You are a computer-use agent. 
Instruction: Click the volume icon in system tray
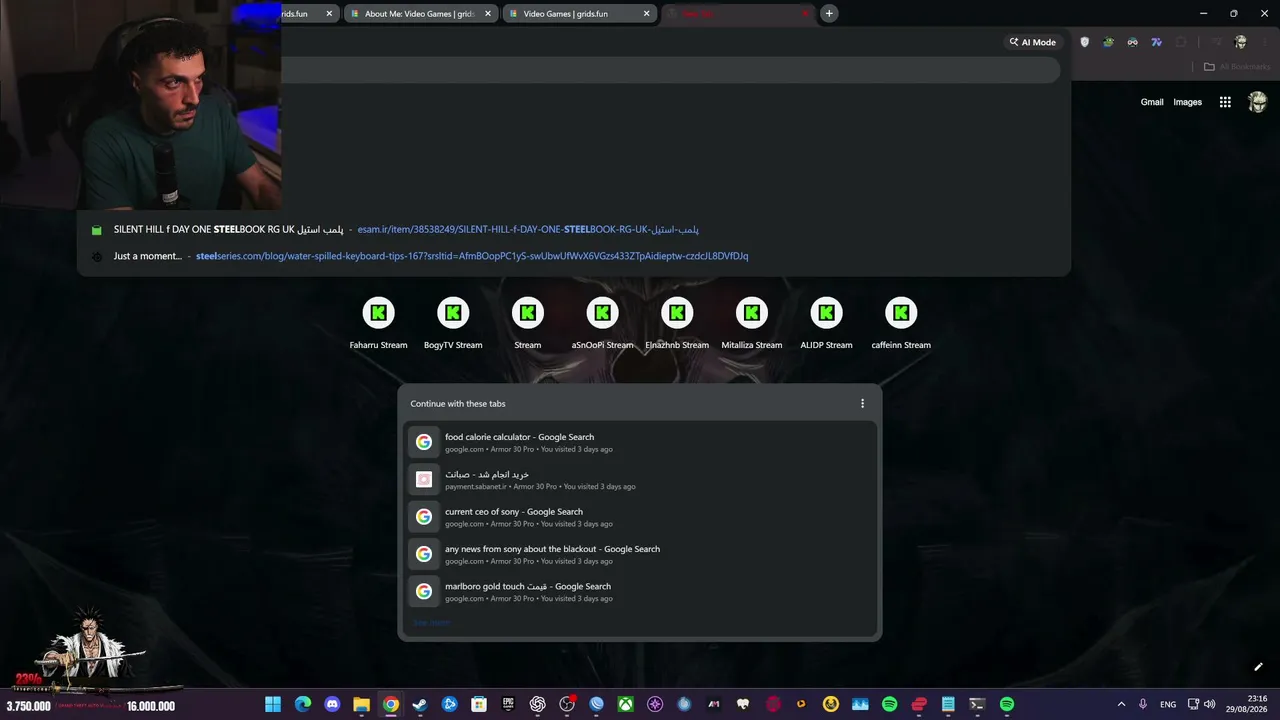pos(1210,704)
